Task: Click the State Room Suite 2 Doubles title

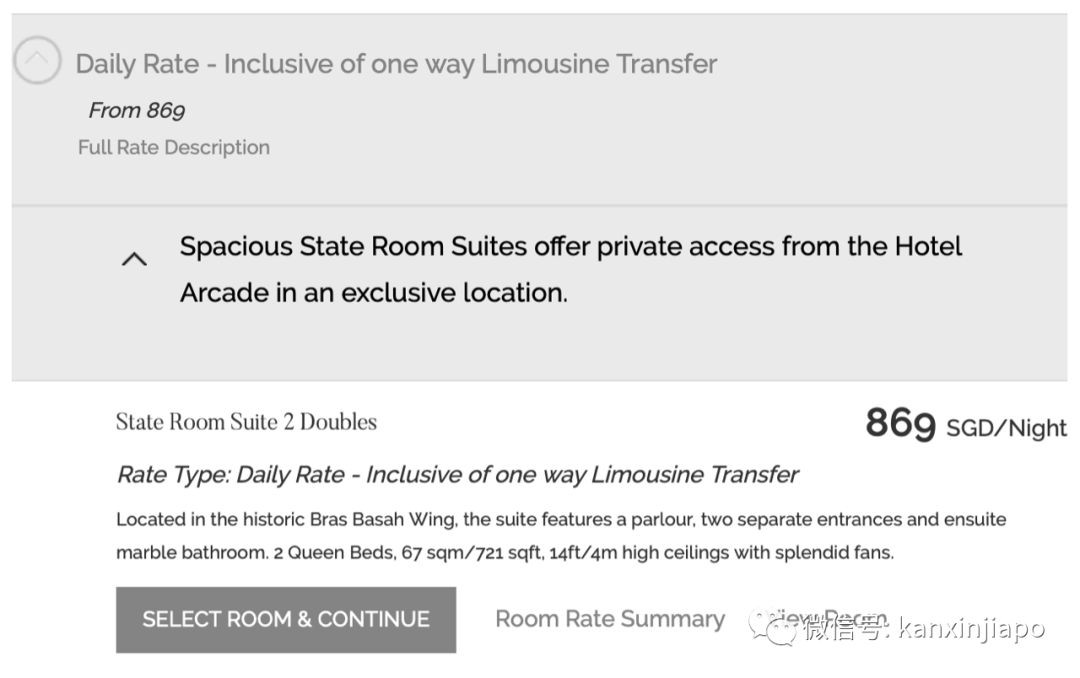Action: 246,422
